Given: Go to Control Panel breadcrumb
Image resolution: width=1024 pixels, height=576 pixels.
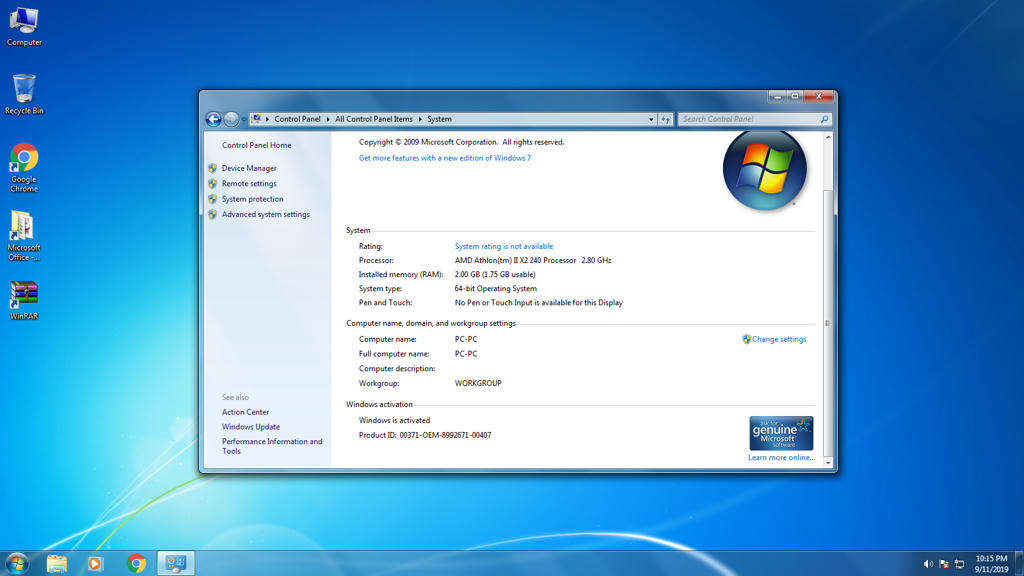Looking at the screenshot, I should pos(297,120).
